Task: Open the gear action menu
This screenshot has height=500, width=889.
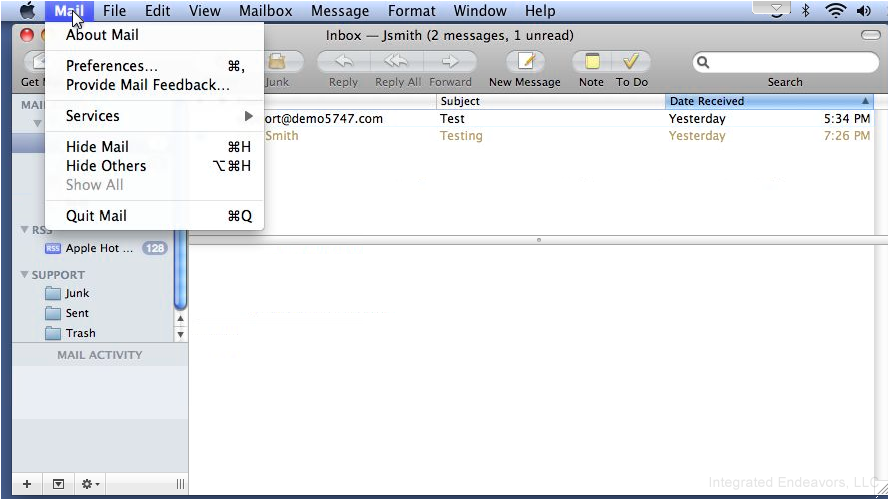Action: (x=90, y=484)
